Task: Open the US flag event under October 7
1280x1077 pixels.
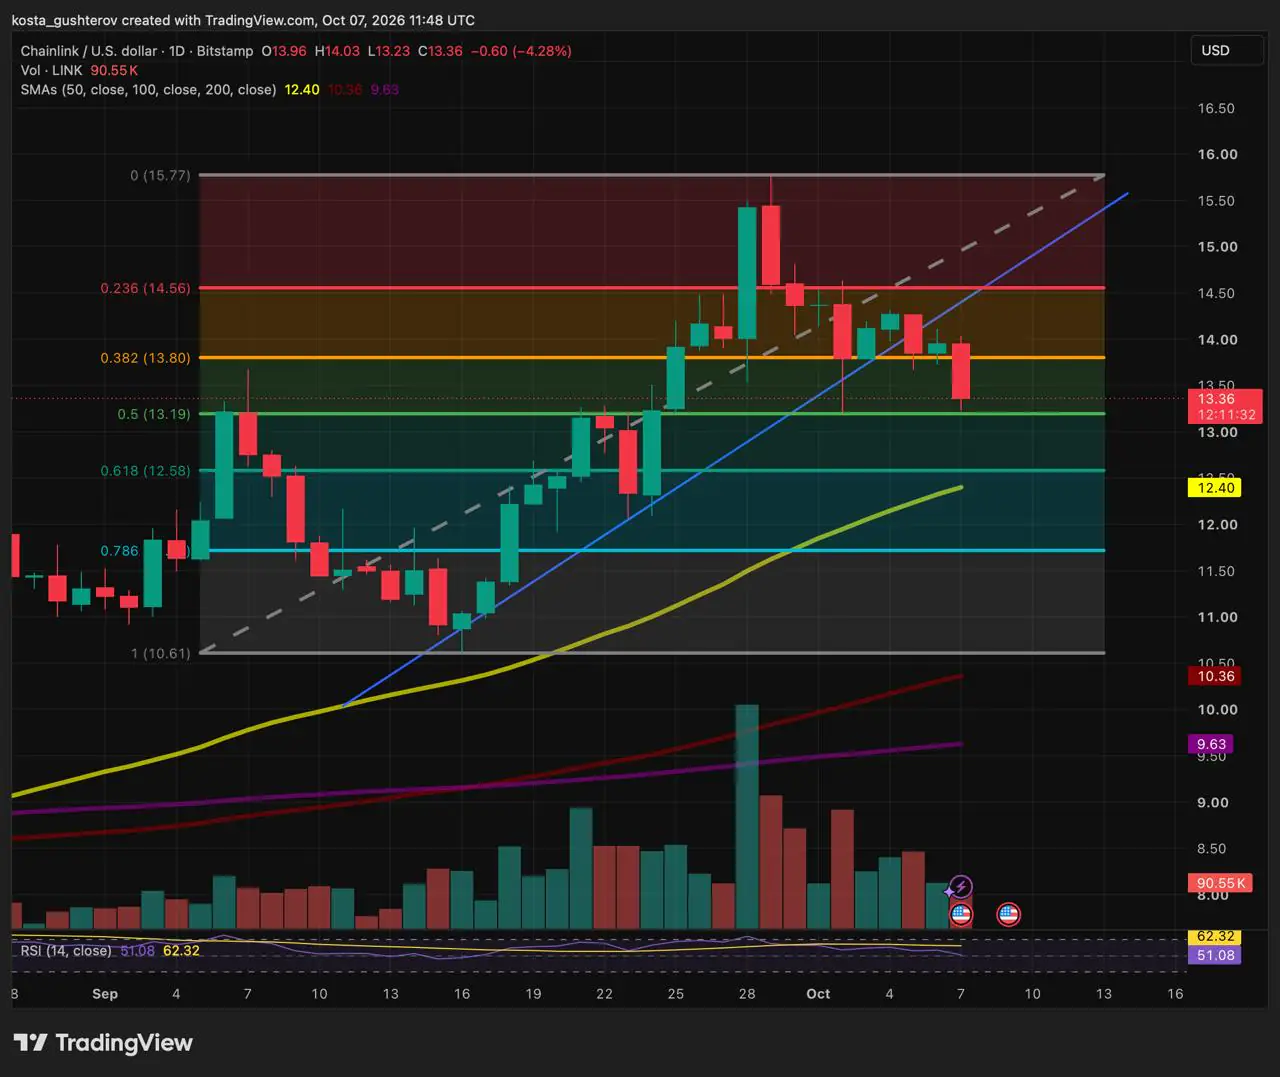Action: click(x=960, y=913)
